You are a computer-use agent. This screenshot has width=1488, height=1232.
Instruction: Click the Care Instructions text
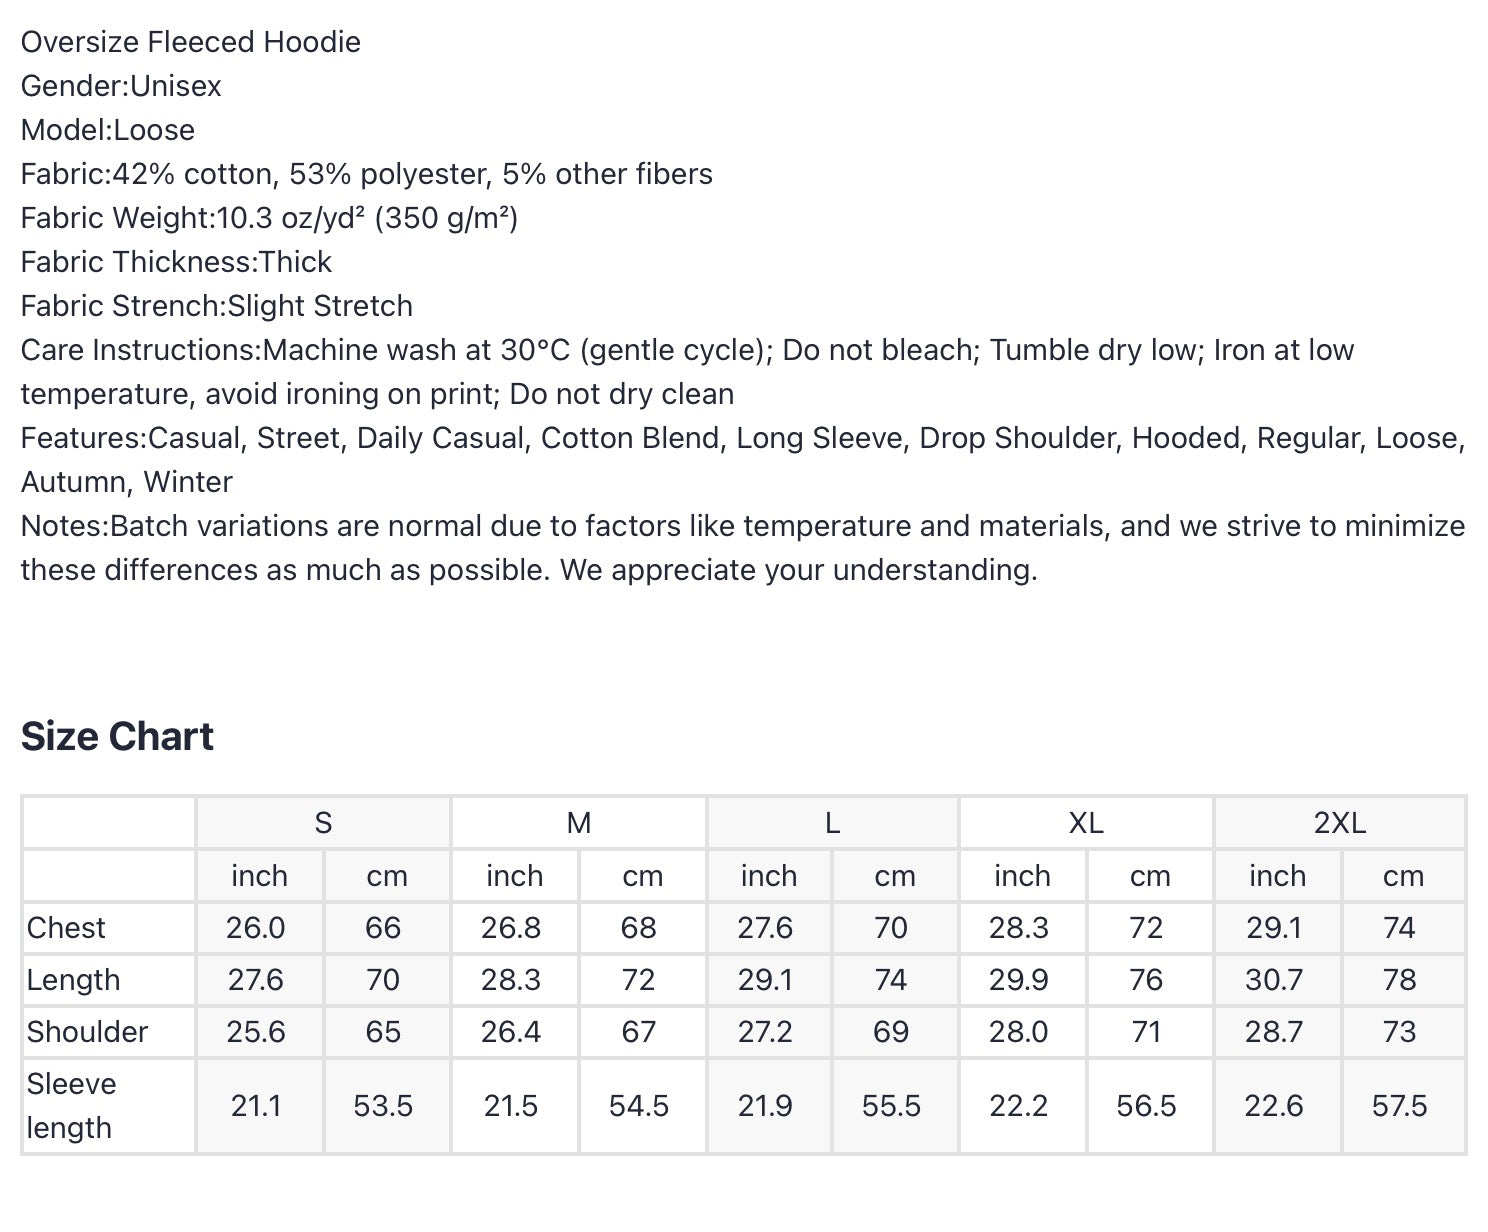point(688,372)
